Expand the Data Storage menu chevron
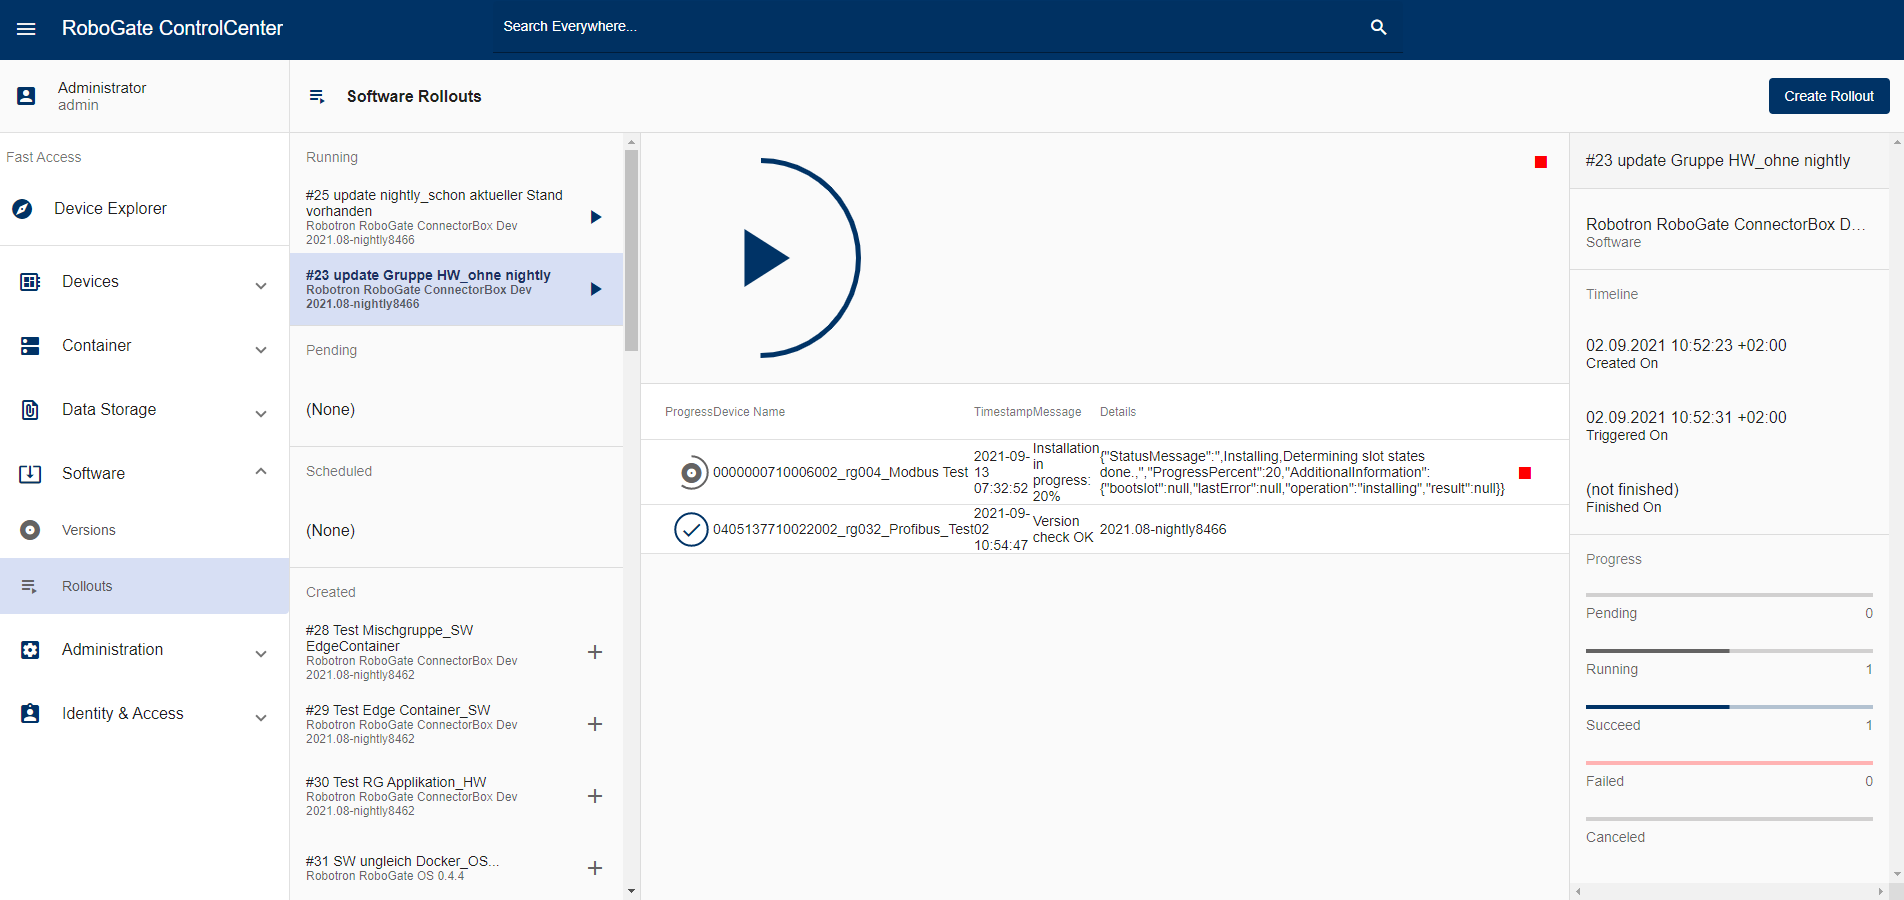Image resolution: width=1904 pixels, height=900 pixels. click(x=261, y=414)
